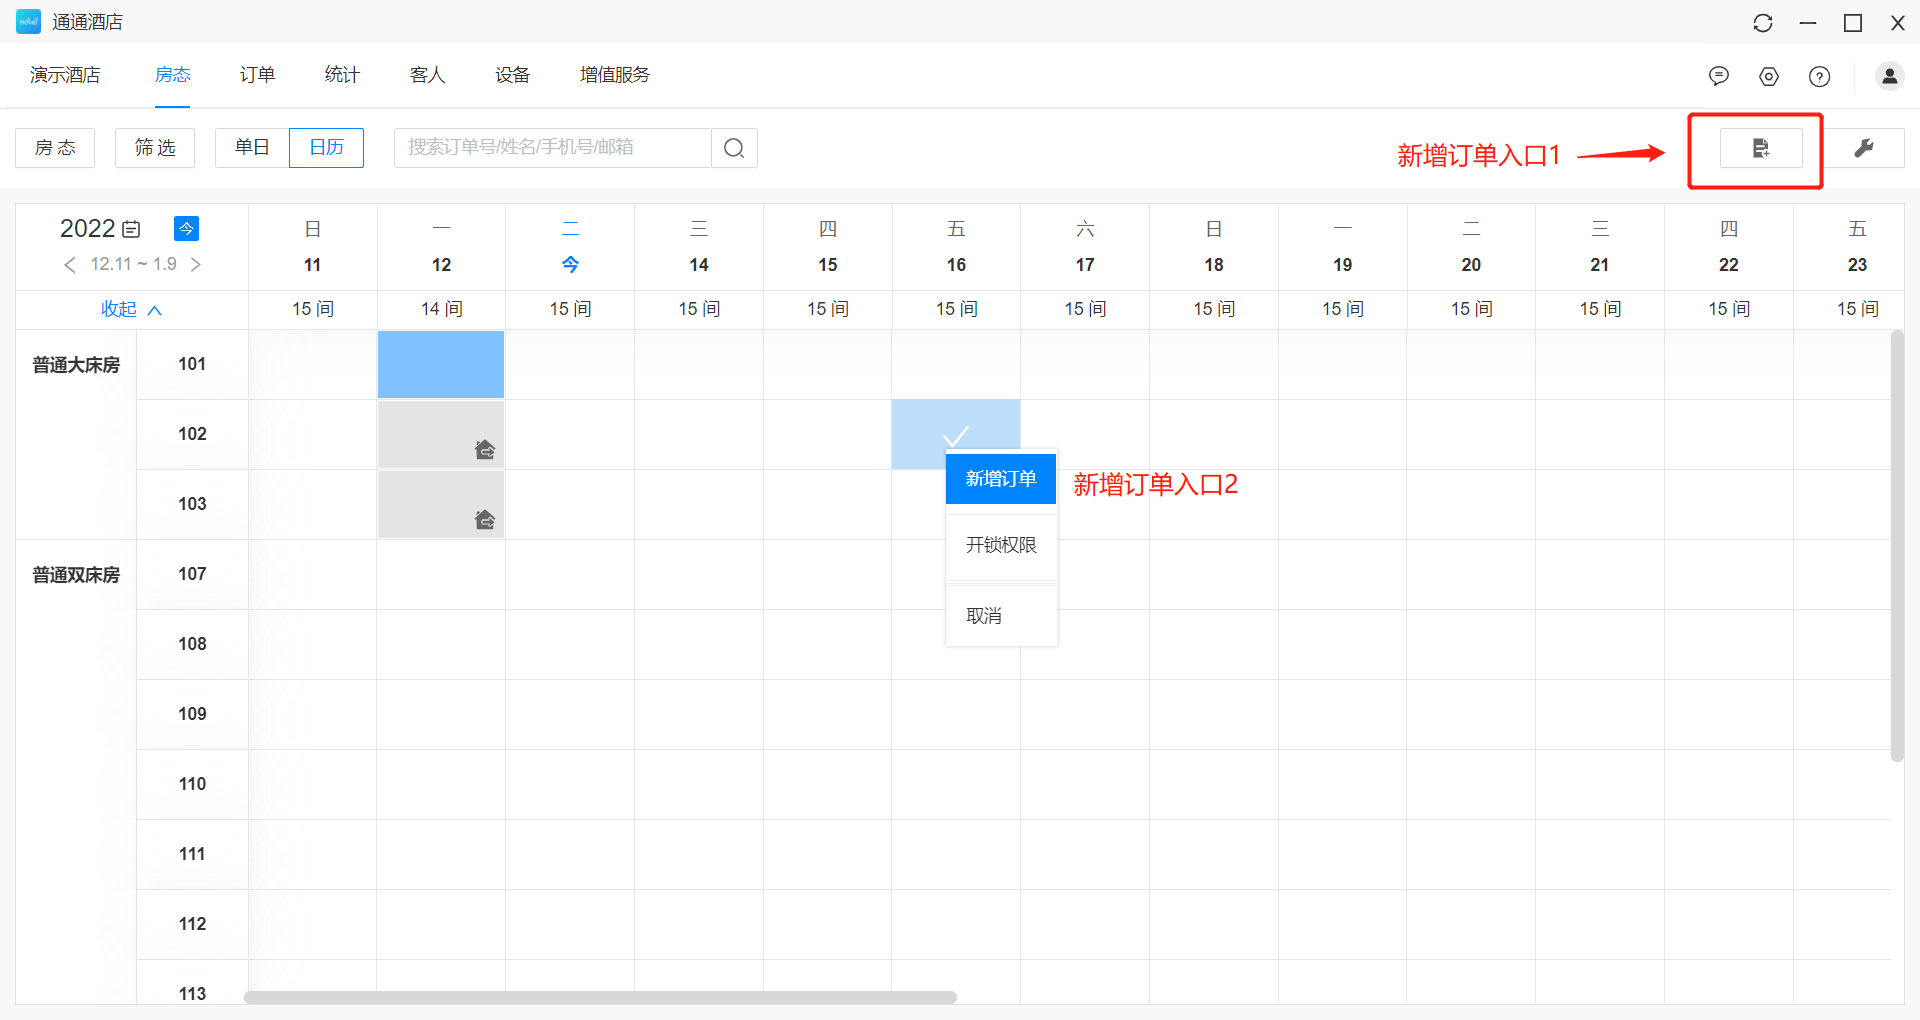The width and height of the screenshot is (1920, 1020).
Task: Click the user account avatar icon
Action: coord(1889,76)
